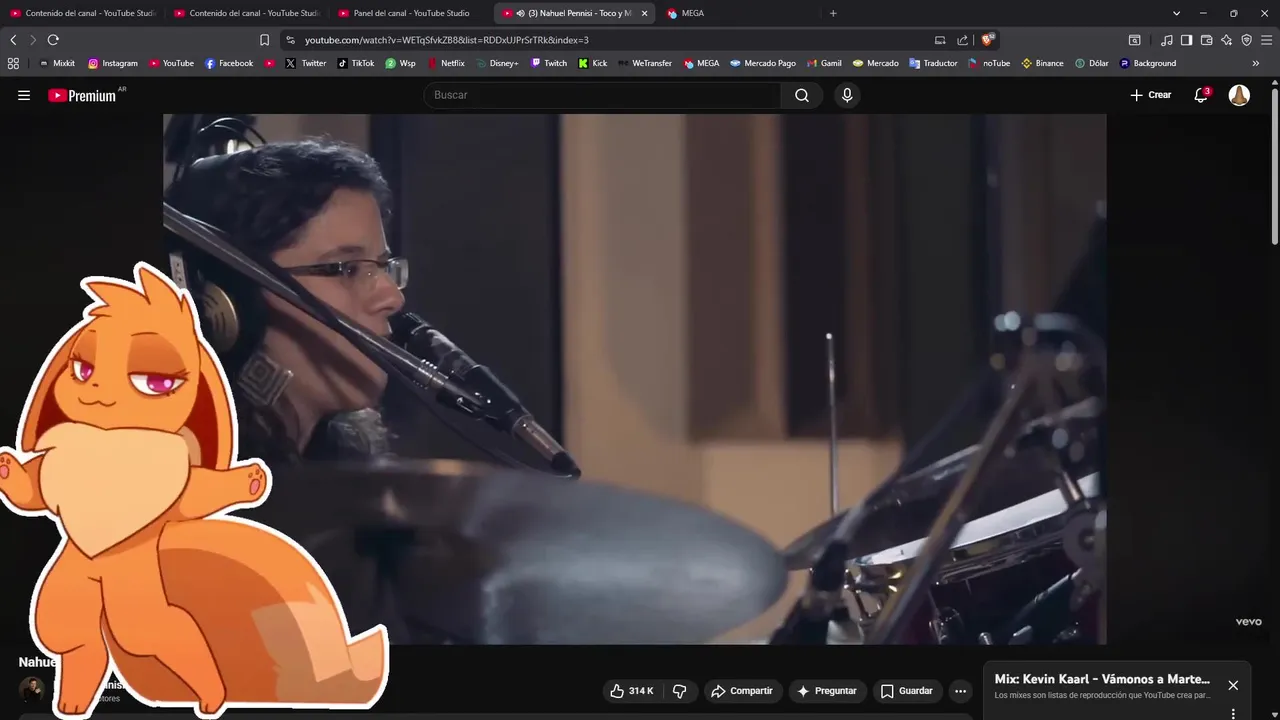The image size is (1280, 720).
Task: Open Mix playlist kebab options
Action: (1233, 713)
